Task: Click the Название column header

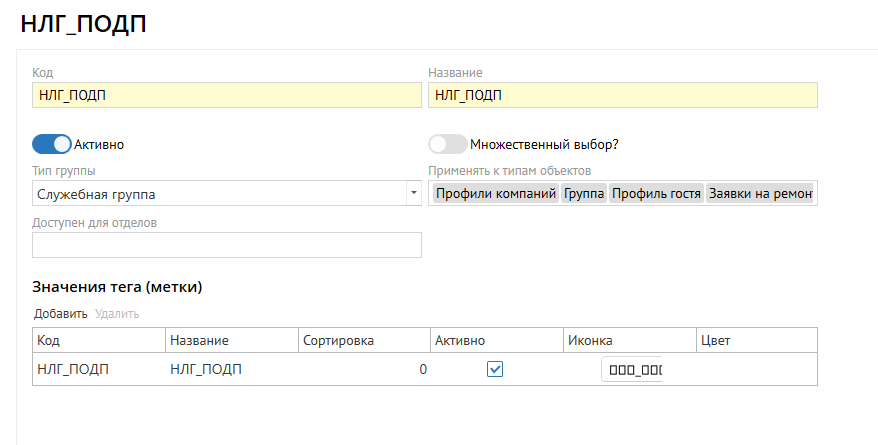Action: pyautogui.click(x=231, y=340)
